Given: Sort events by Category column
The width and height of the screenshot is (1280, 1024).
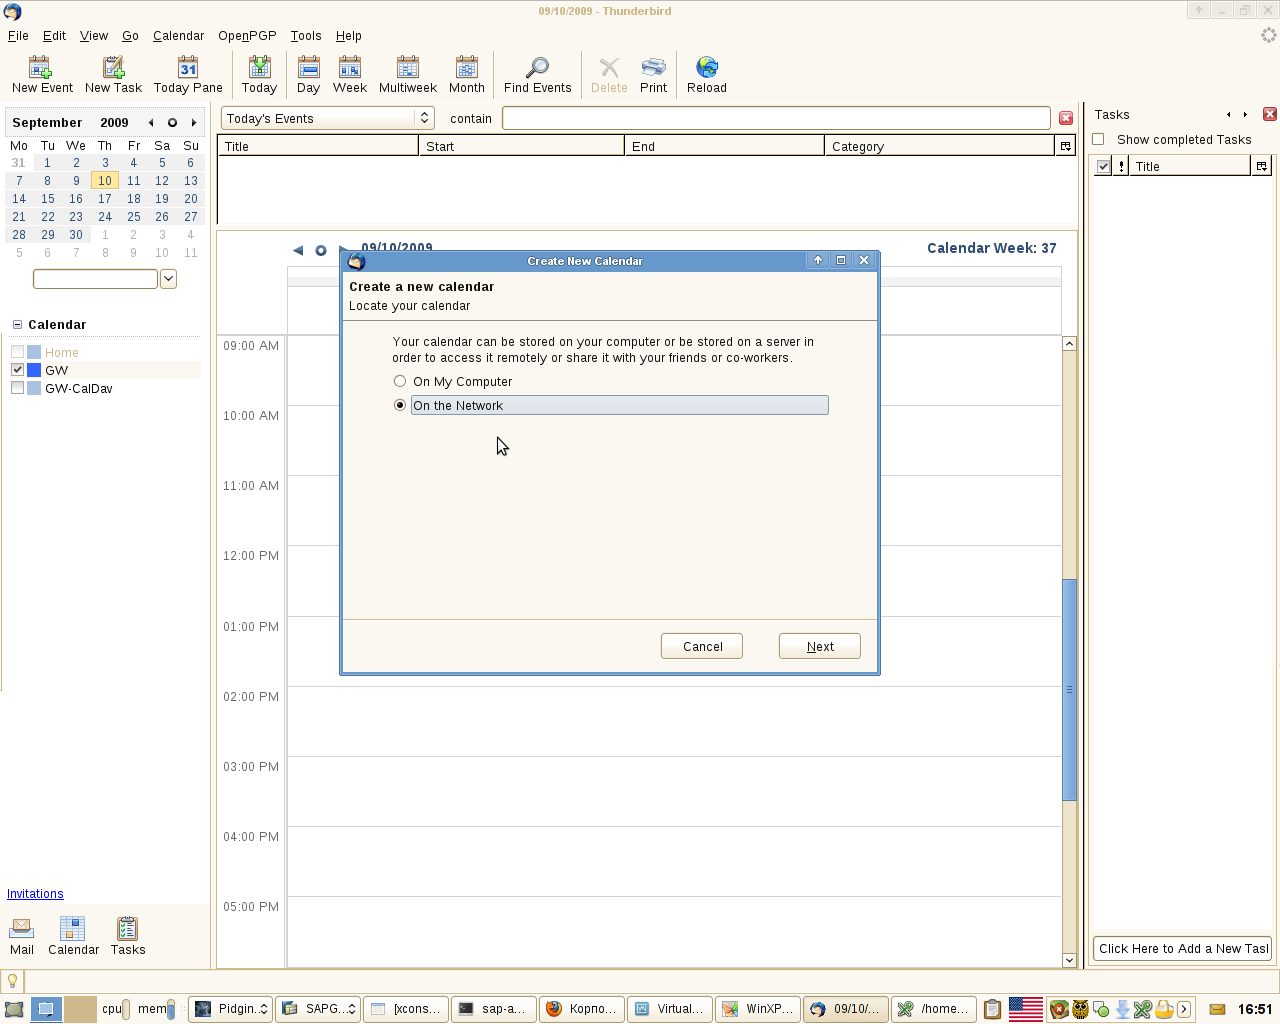Looking at the screenshot, I should click(x=940, y=146).
